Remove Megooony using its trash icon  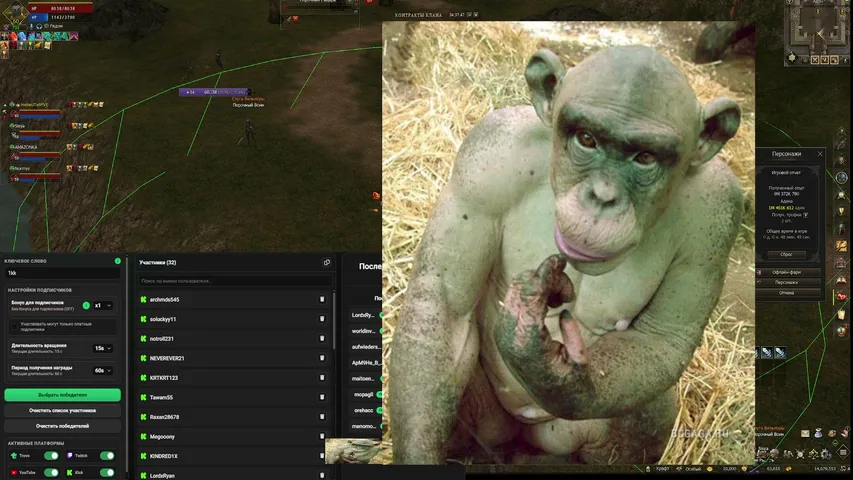(x=322, y=436)
